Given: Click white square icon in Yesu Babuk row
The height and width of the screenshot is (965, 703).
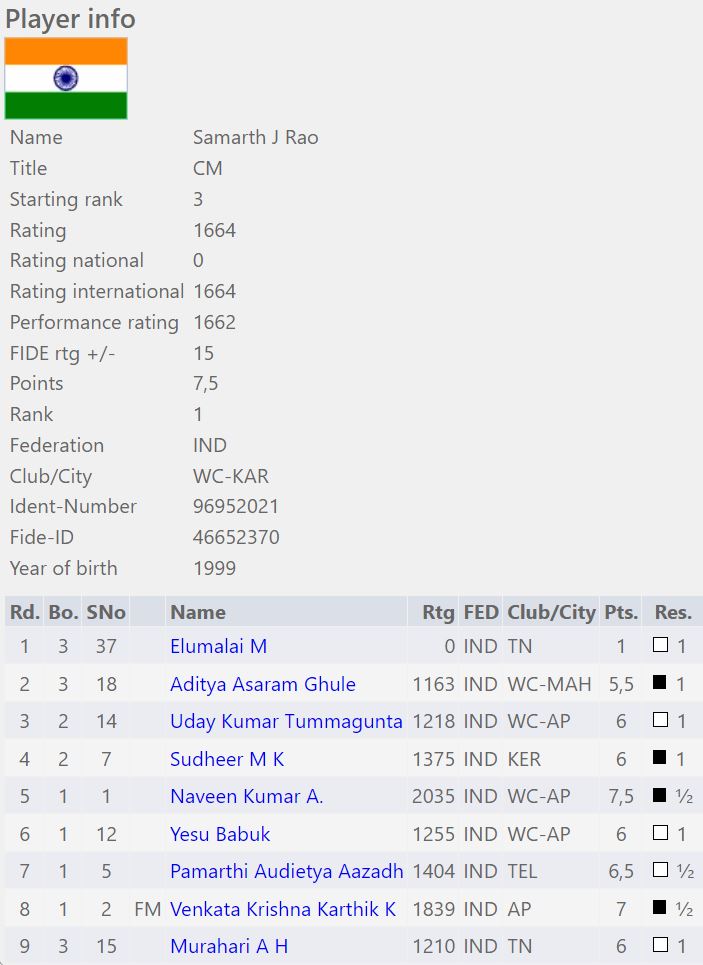Looking at the screenshot, I should tap(660, 834).
